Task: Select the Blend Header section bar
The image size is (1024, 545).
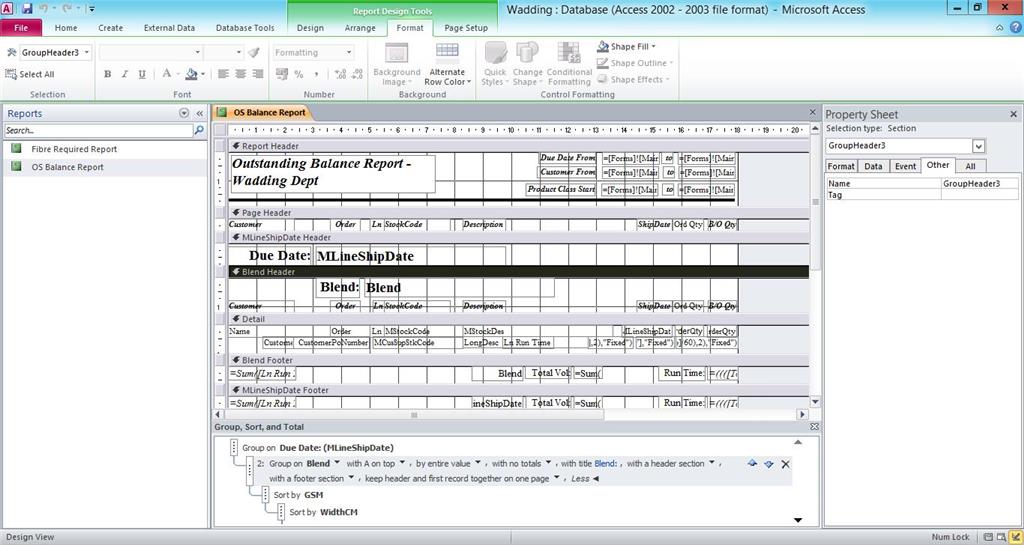Action: (x=519, y=272)
